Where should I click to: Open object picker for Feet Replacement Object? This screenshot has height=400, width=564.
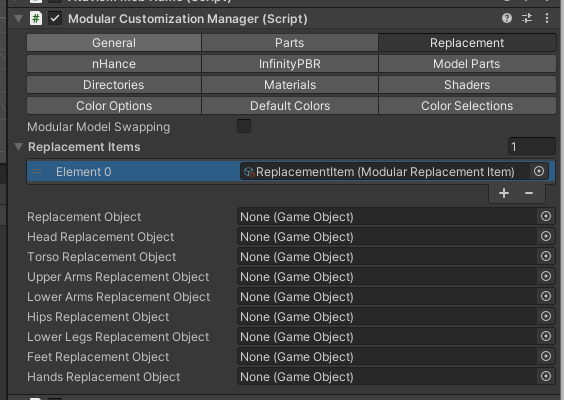(x=546, y=356)
